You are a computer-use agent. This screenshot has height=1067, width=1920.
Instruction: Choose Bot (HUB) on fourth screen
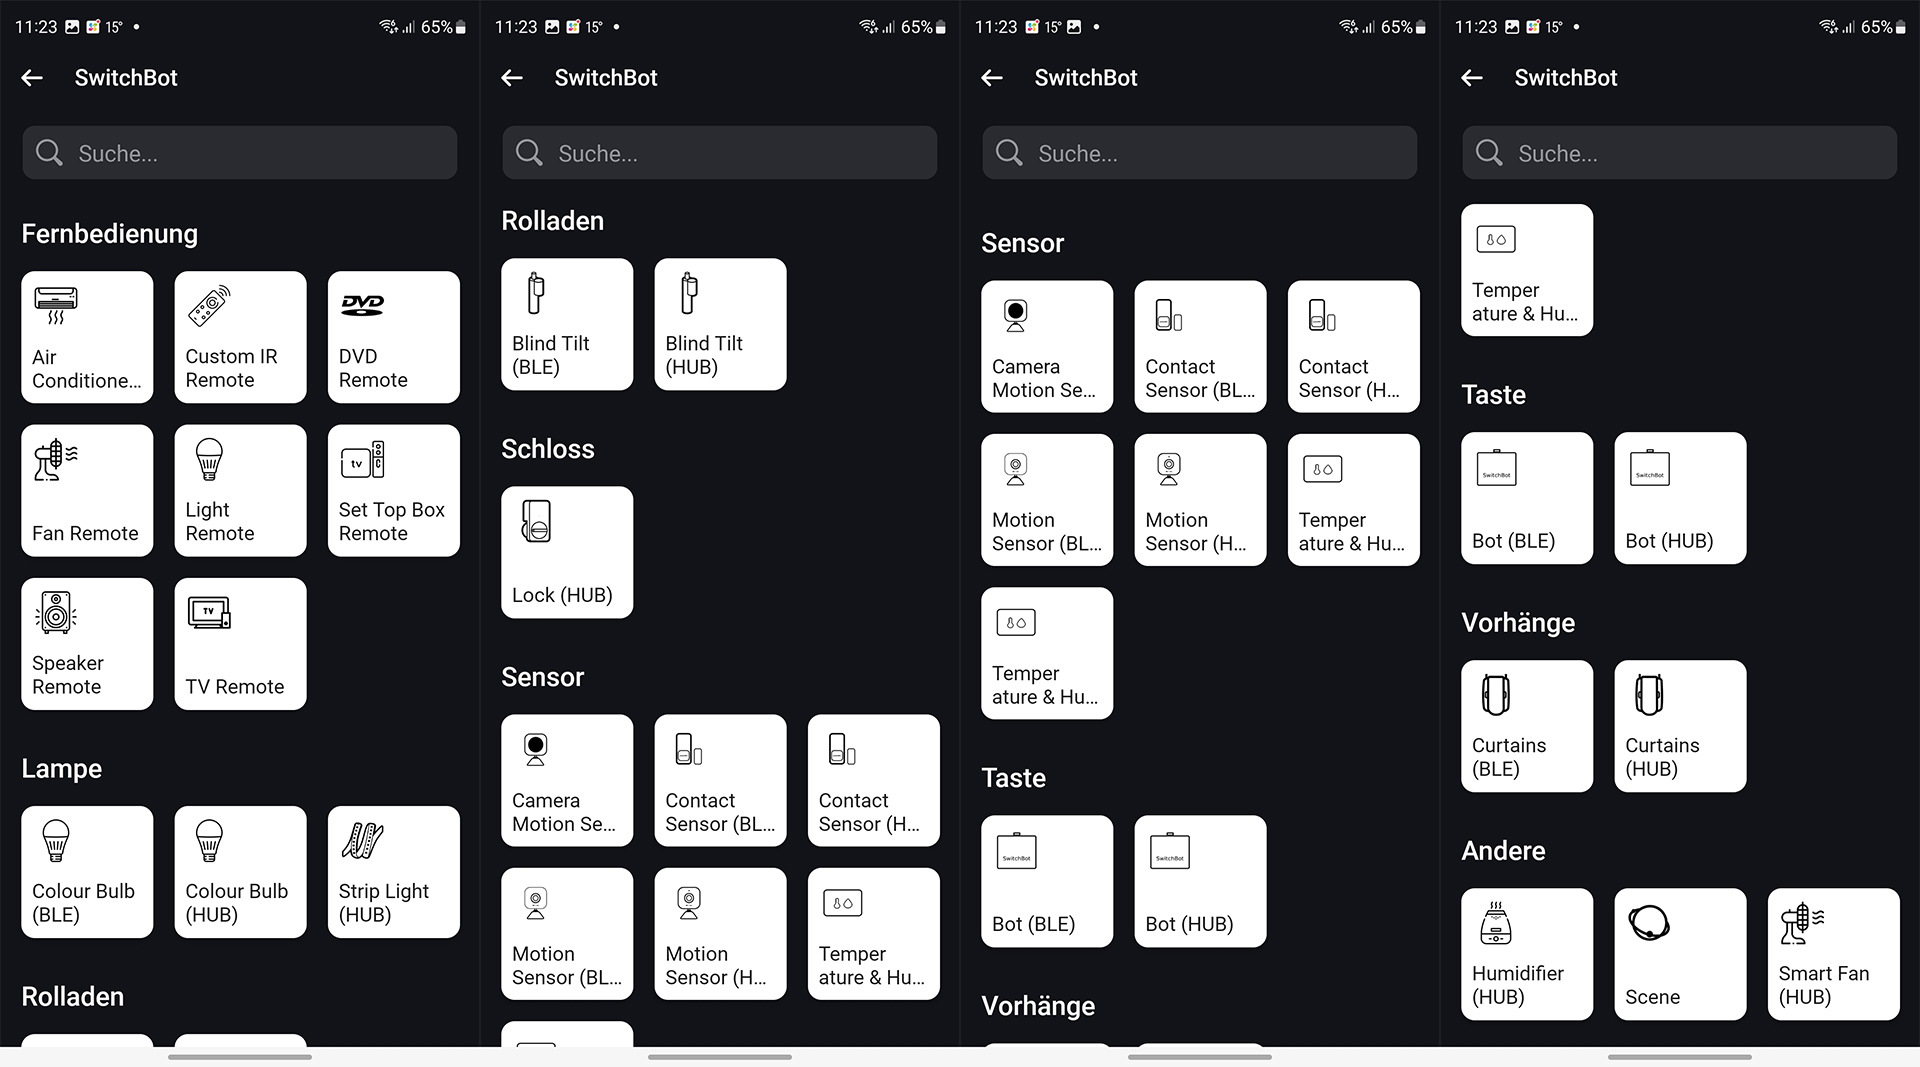[1680, 498]
